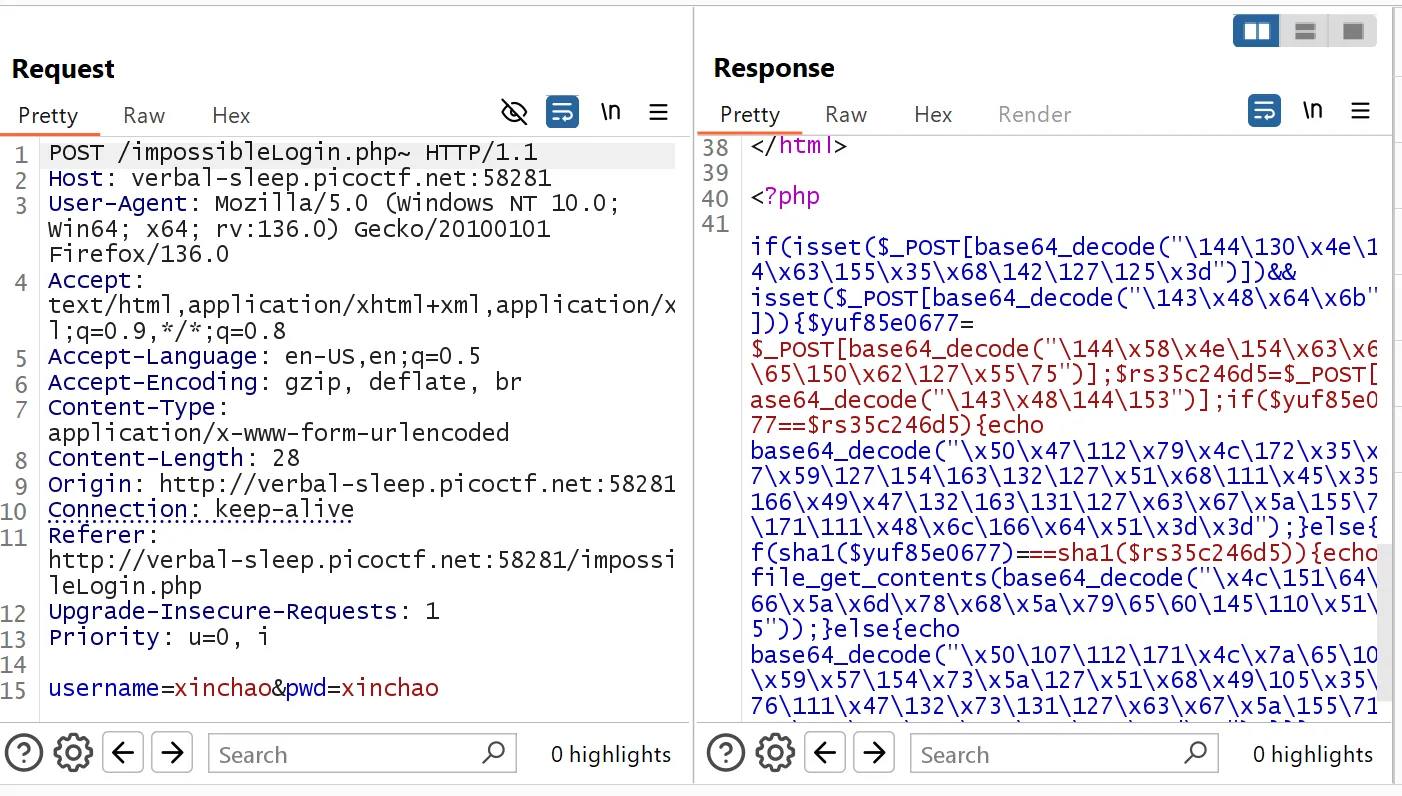1402x796 pixels.
Task: Open Request panel hamburger options menu
Action: (658, 111)
